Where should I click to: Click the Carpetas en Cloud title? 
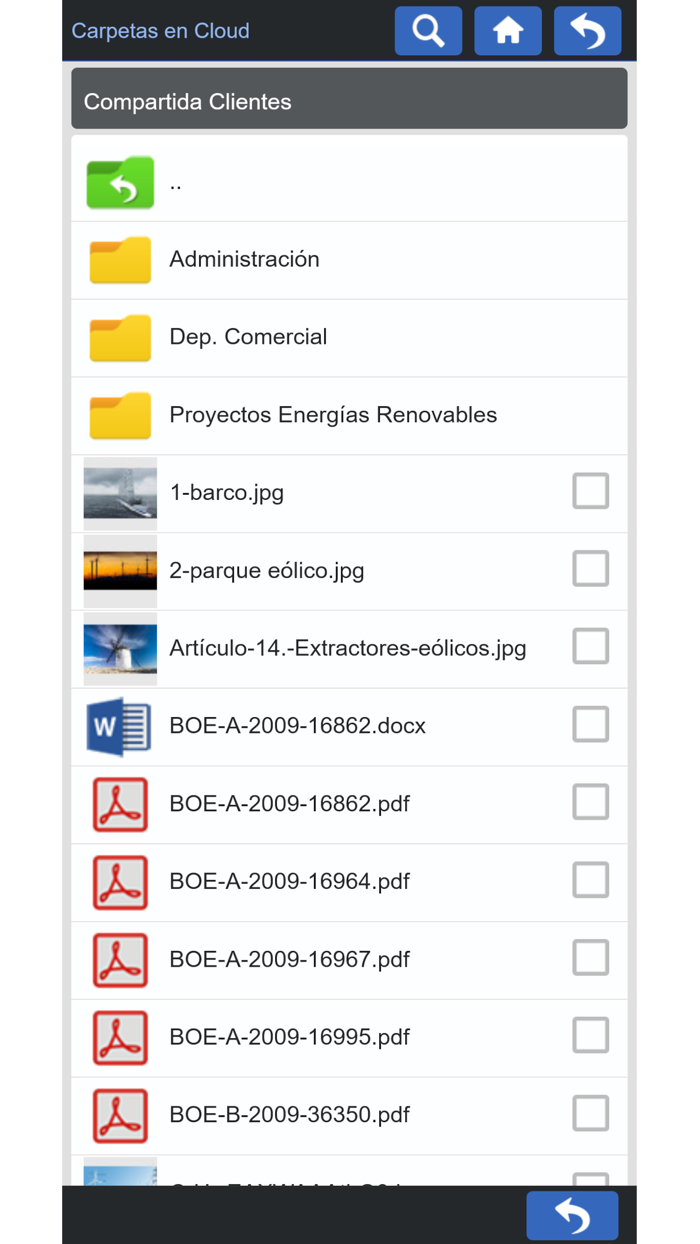coord(160,31)
